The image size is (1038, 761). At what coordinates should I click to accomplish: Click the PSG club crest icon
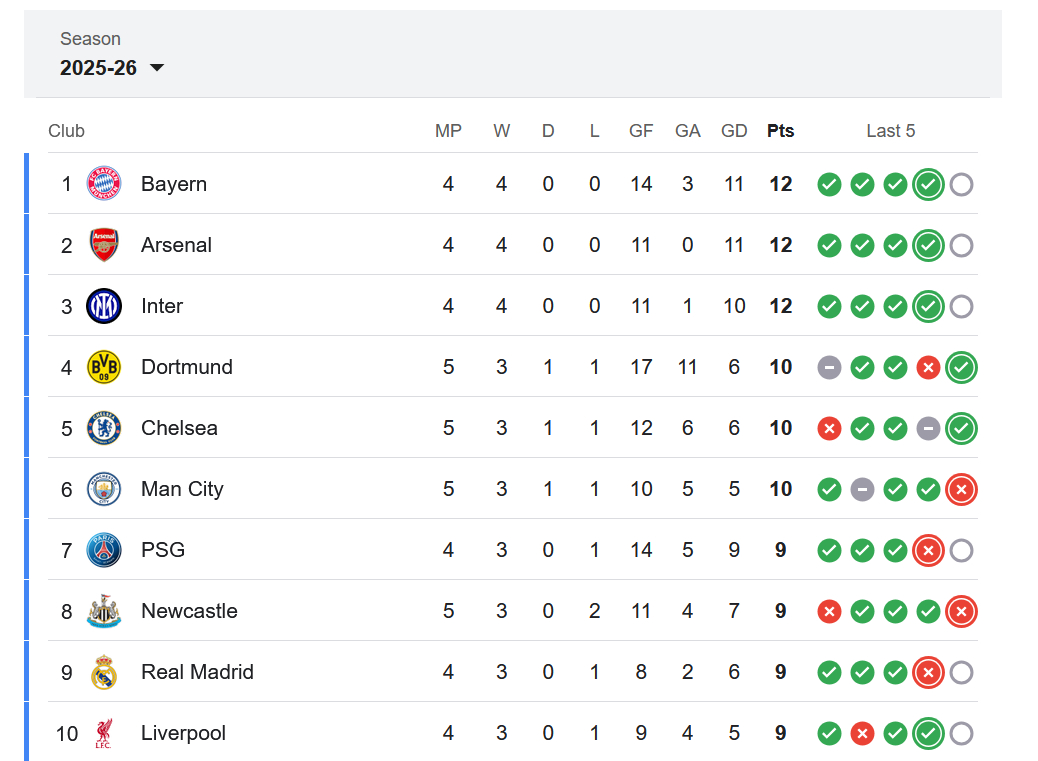click(104, 550)
